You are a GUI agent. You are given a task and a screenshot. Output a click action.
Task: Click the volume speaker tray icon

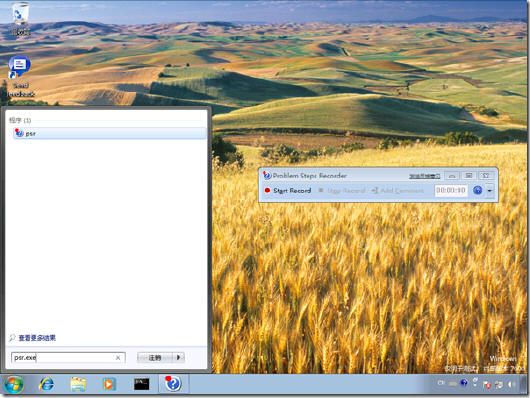coord(511,384)
